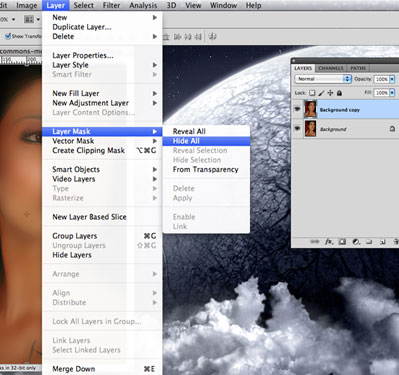Click the Background layer lock indicator
Screen dimensions: 399x375
392,129
